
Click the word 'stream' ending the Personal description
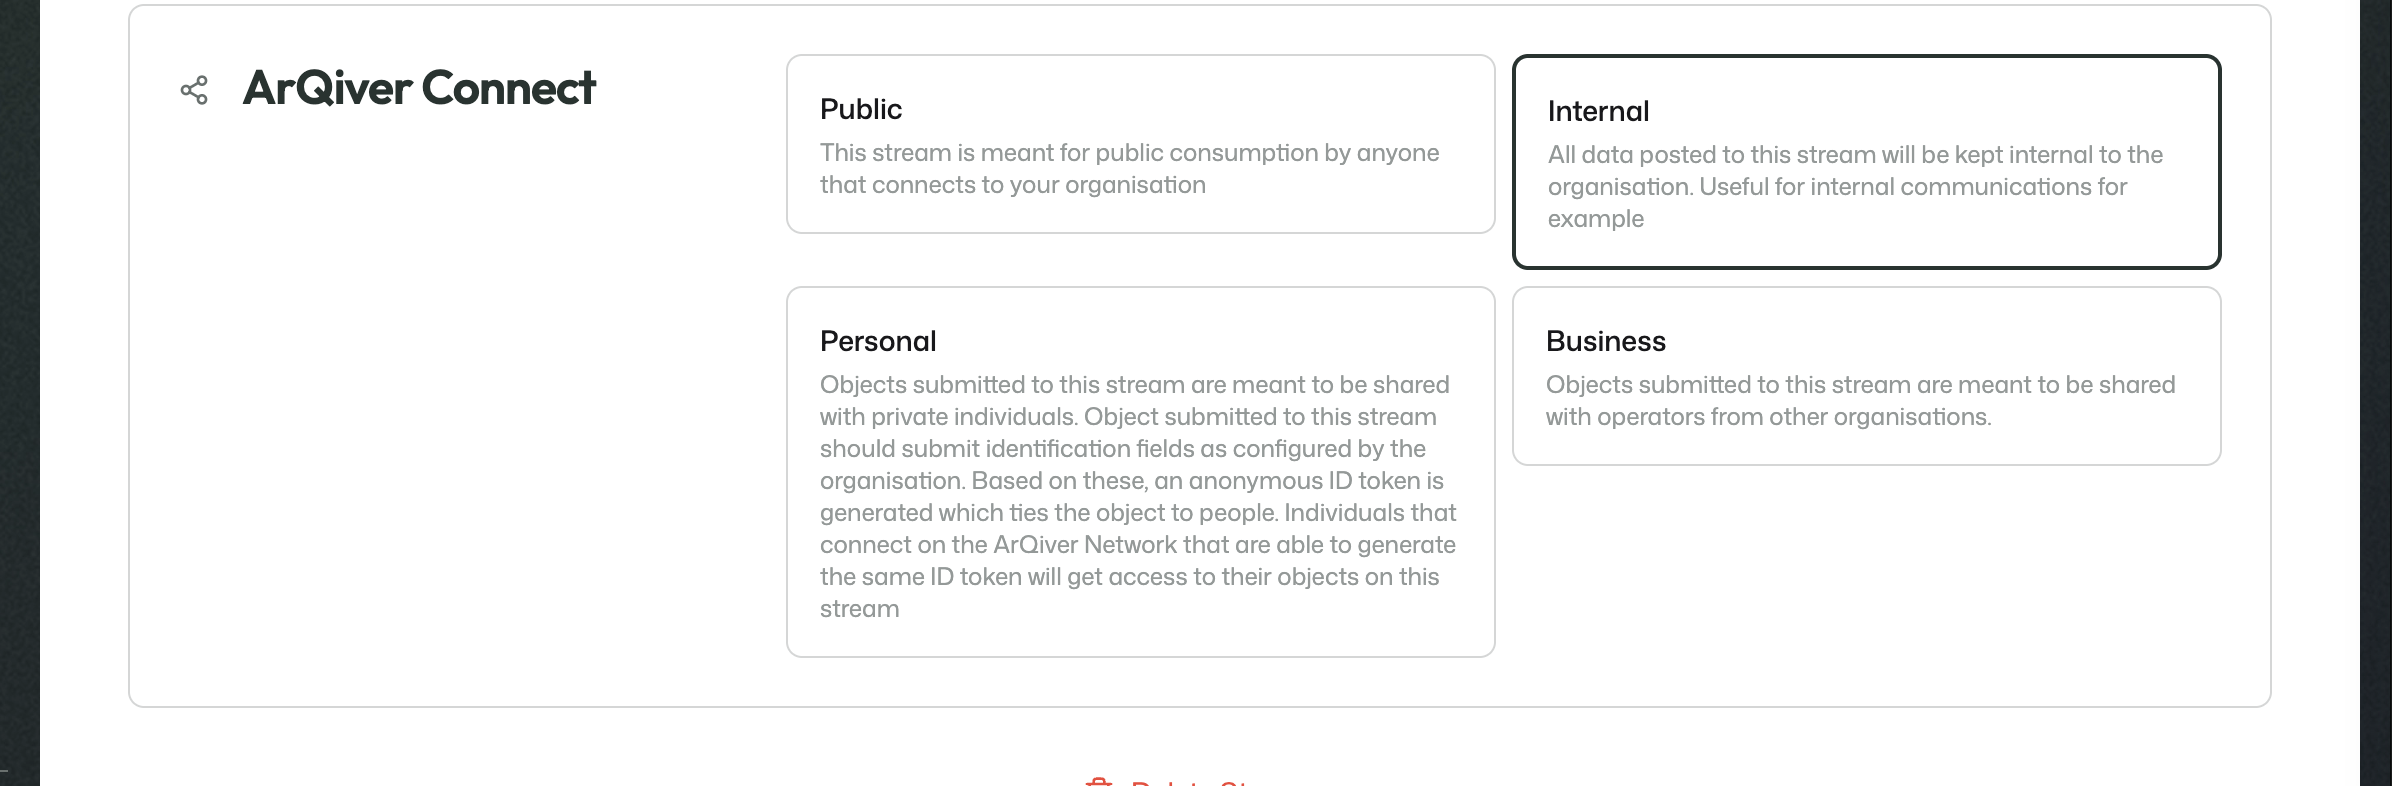[x=859, y=609]
